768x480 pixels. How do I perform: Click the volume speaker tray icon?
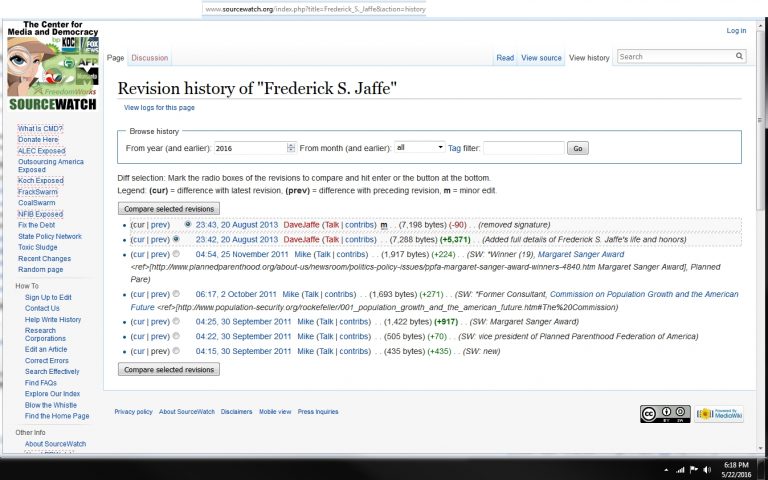(x=707, y=469)
